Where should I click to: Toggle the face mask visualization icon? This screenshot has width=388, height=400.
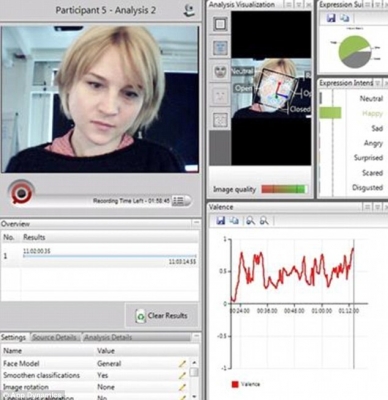220,72
